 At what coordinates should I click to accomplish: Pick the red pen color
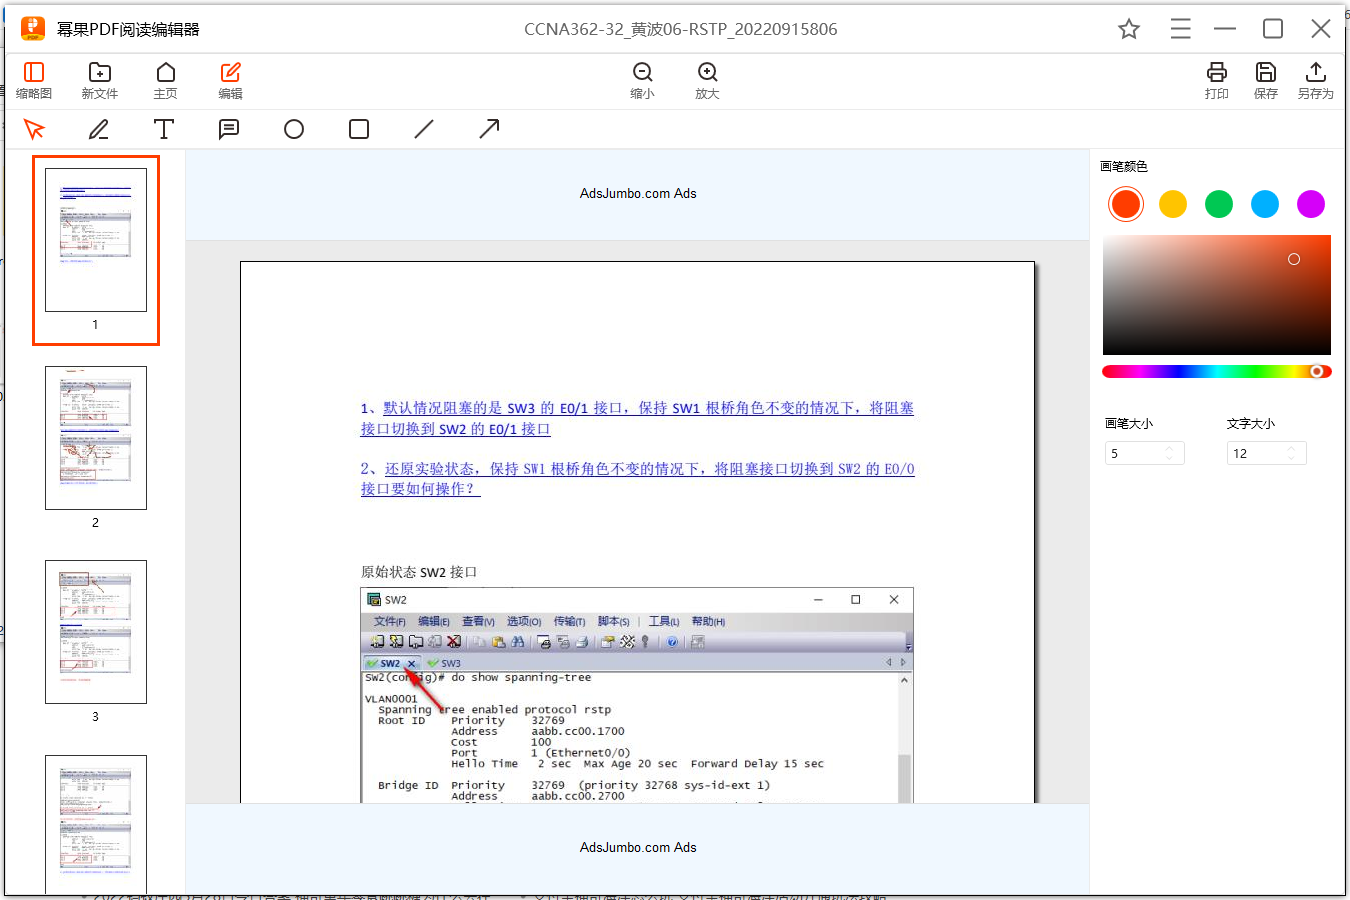[x=1126, y=204]
